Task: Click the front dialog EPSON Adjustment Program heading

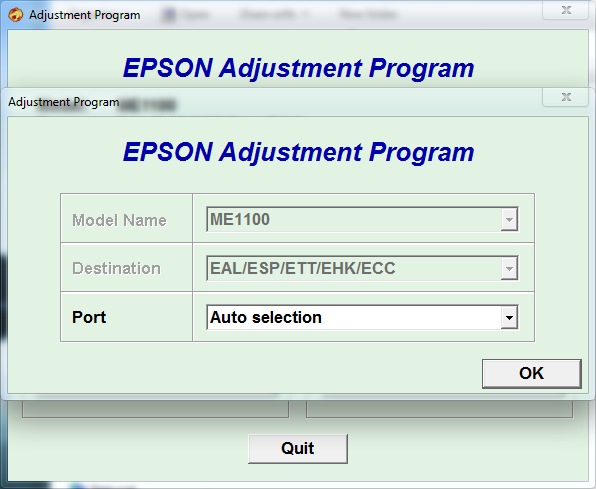Action: 298,152
